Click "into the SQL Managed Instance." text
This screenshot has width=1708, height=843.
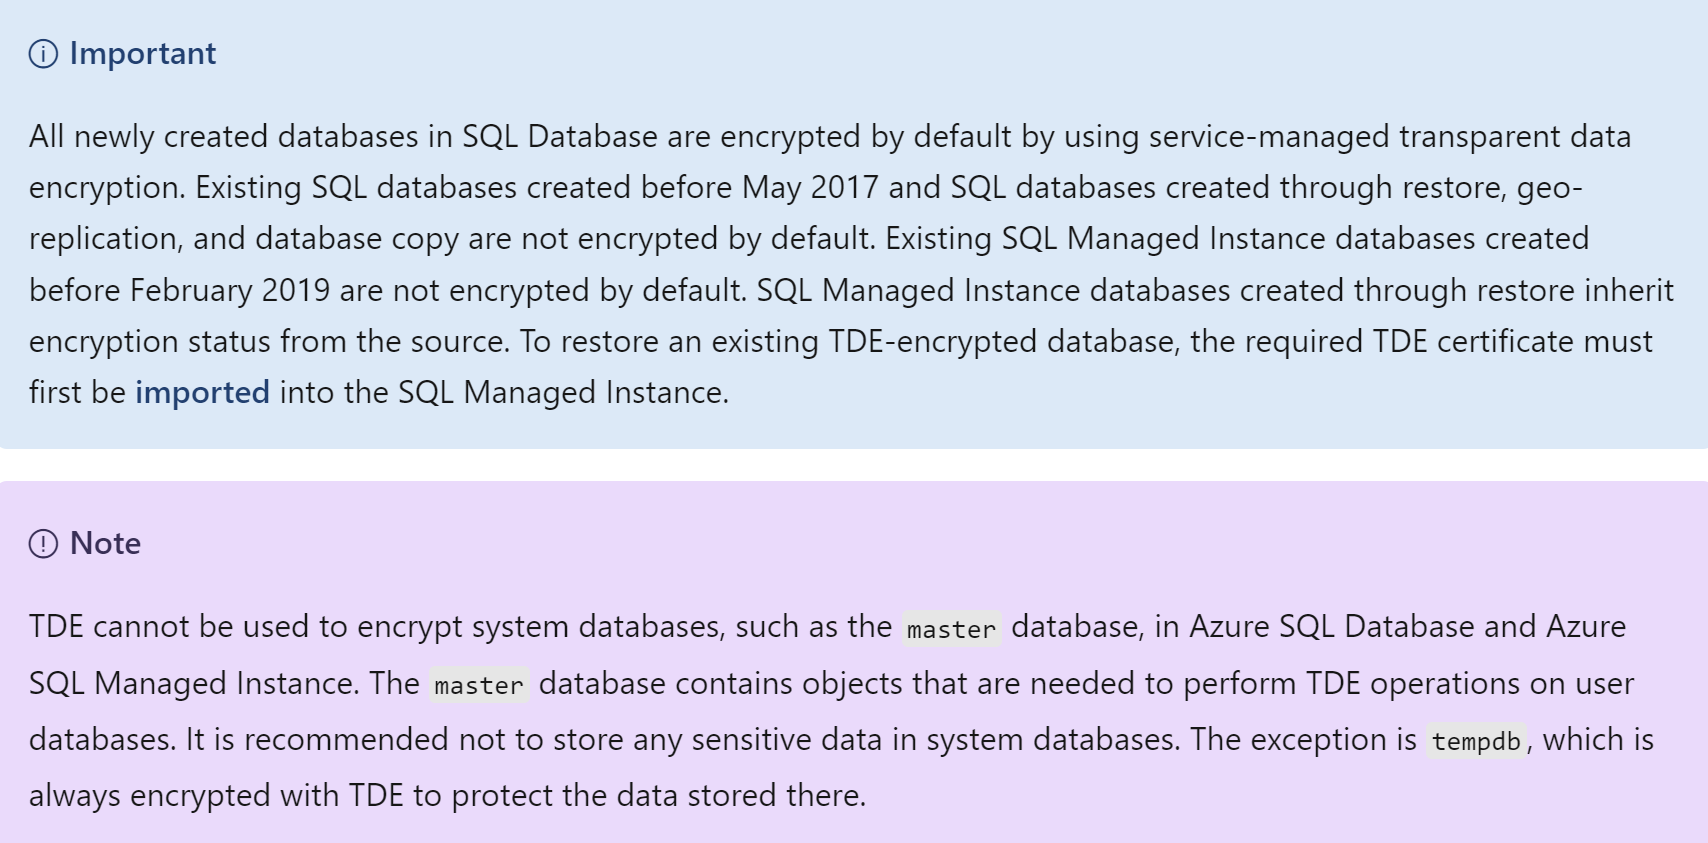click(504, 392)
